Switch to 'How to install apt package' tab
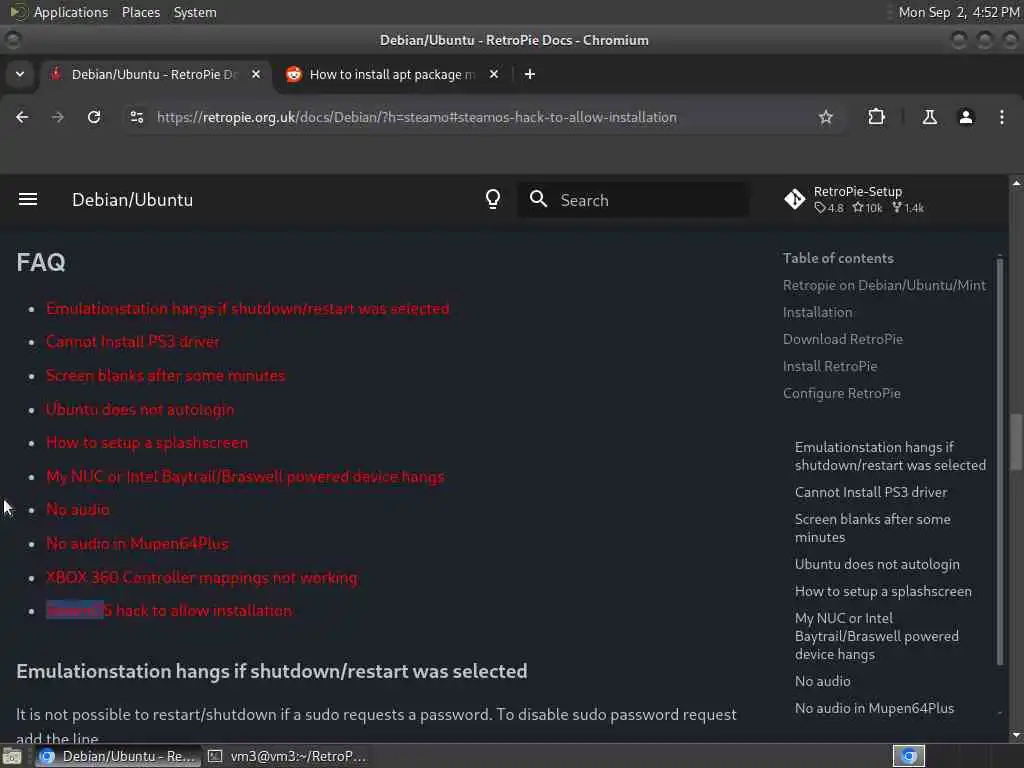 point(392,74)
